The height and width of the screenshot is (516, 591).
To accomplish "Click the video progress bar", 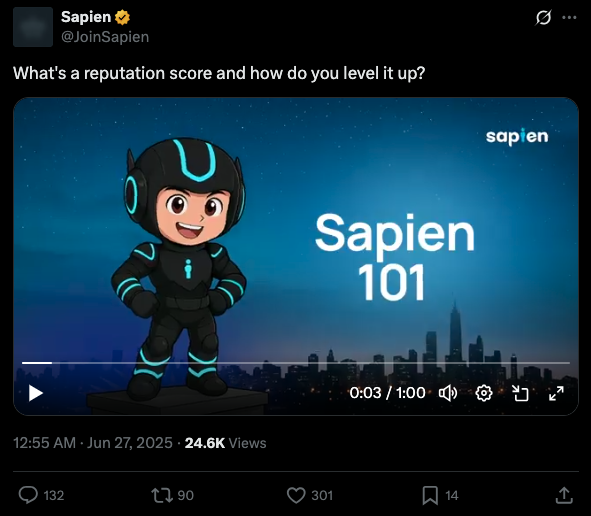I will pos(296,363).
